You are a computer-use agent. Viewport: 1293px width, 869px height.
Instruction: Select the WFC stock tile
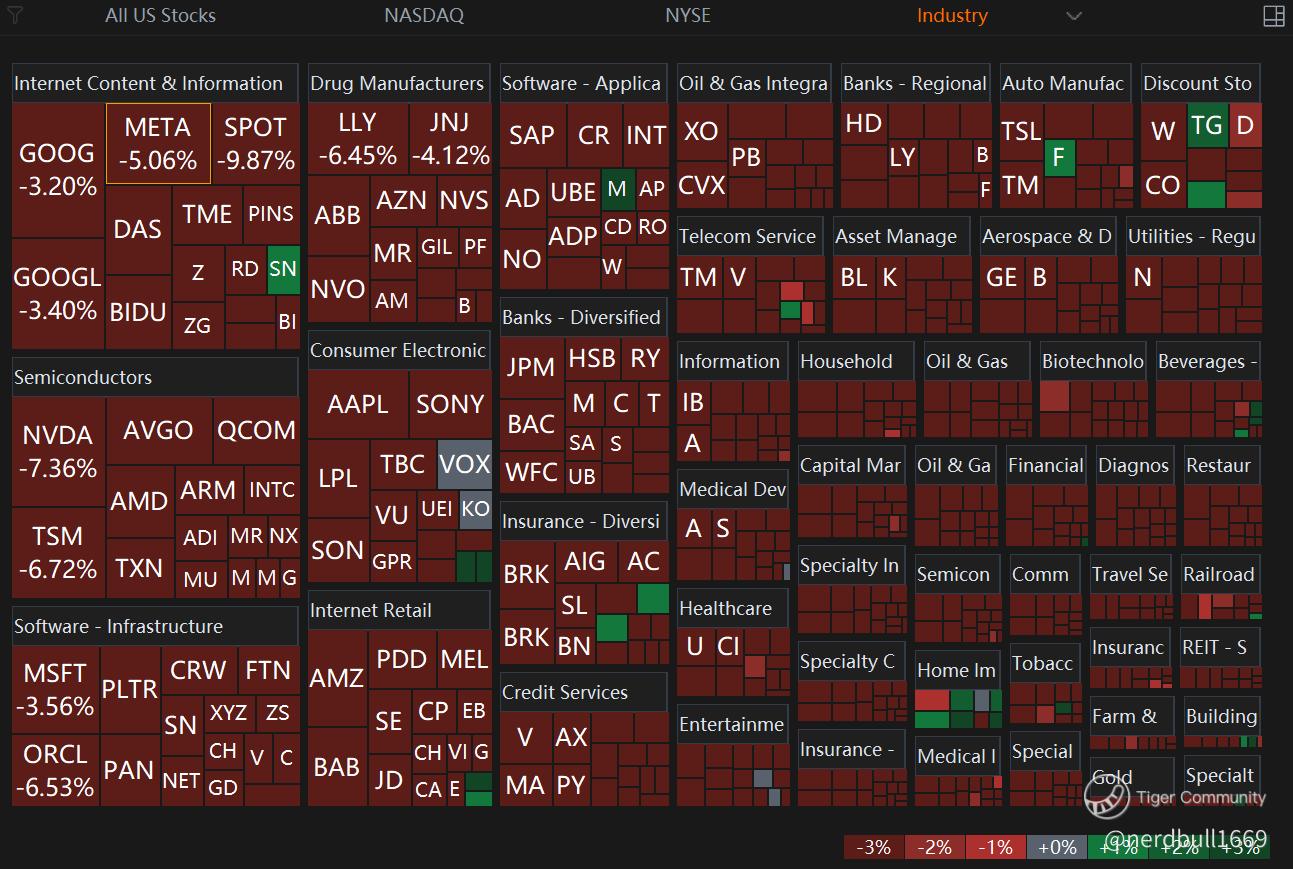tap(531, 471)
